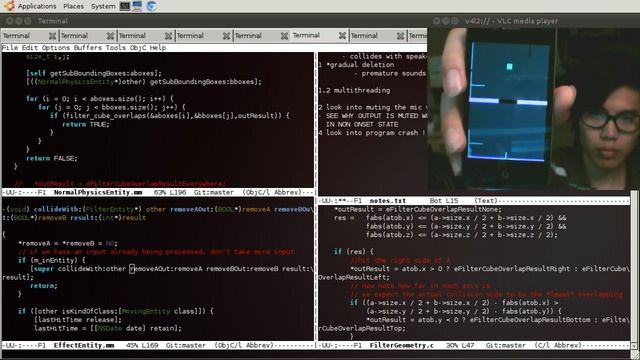Click NormalPhysicsEntity.mm in the mode line
The height and width of the screenshot is (360, 640).
pyautogui.click(x=98, y=192)
